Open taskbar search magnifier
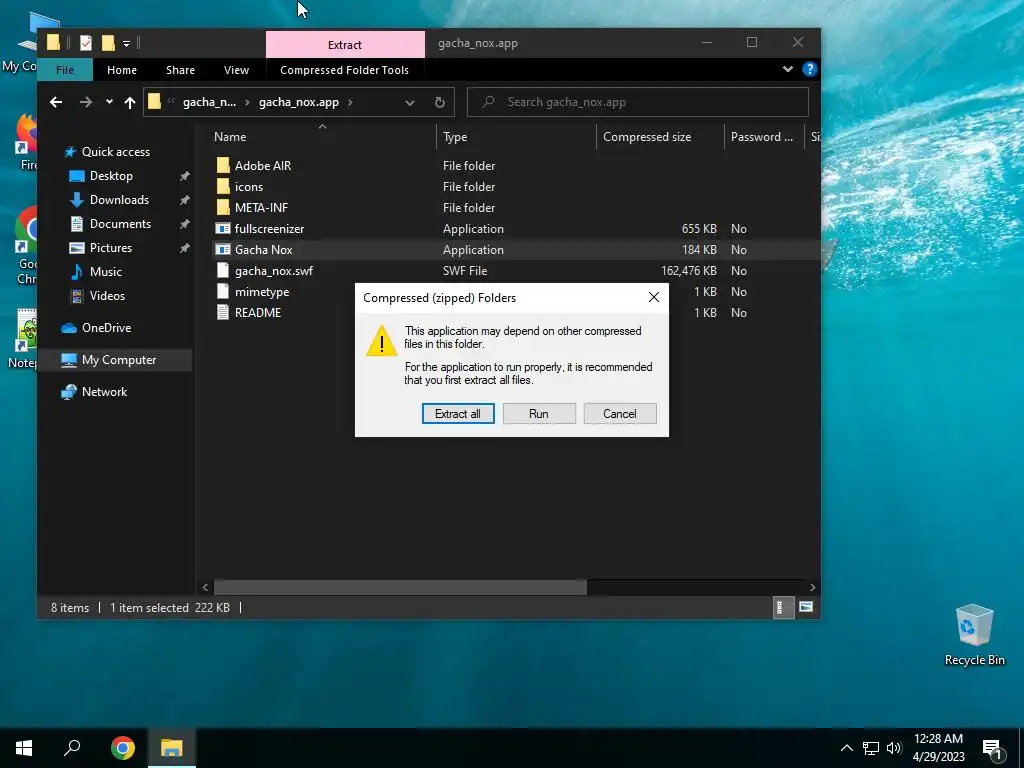This screenshot has width=1024, height=768. [72, 748]
